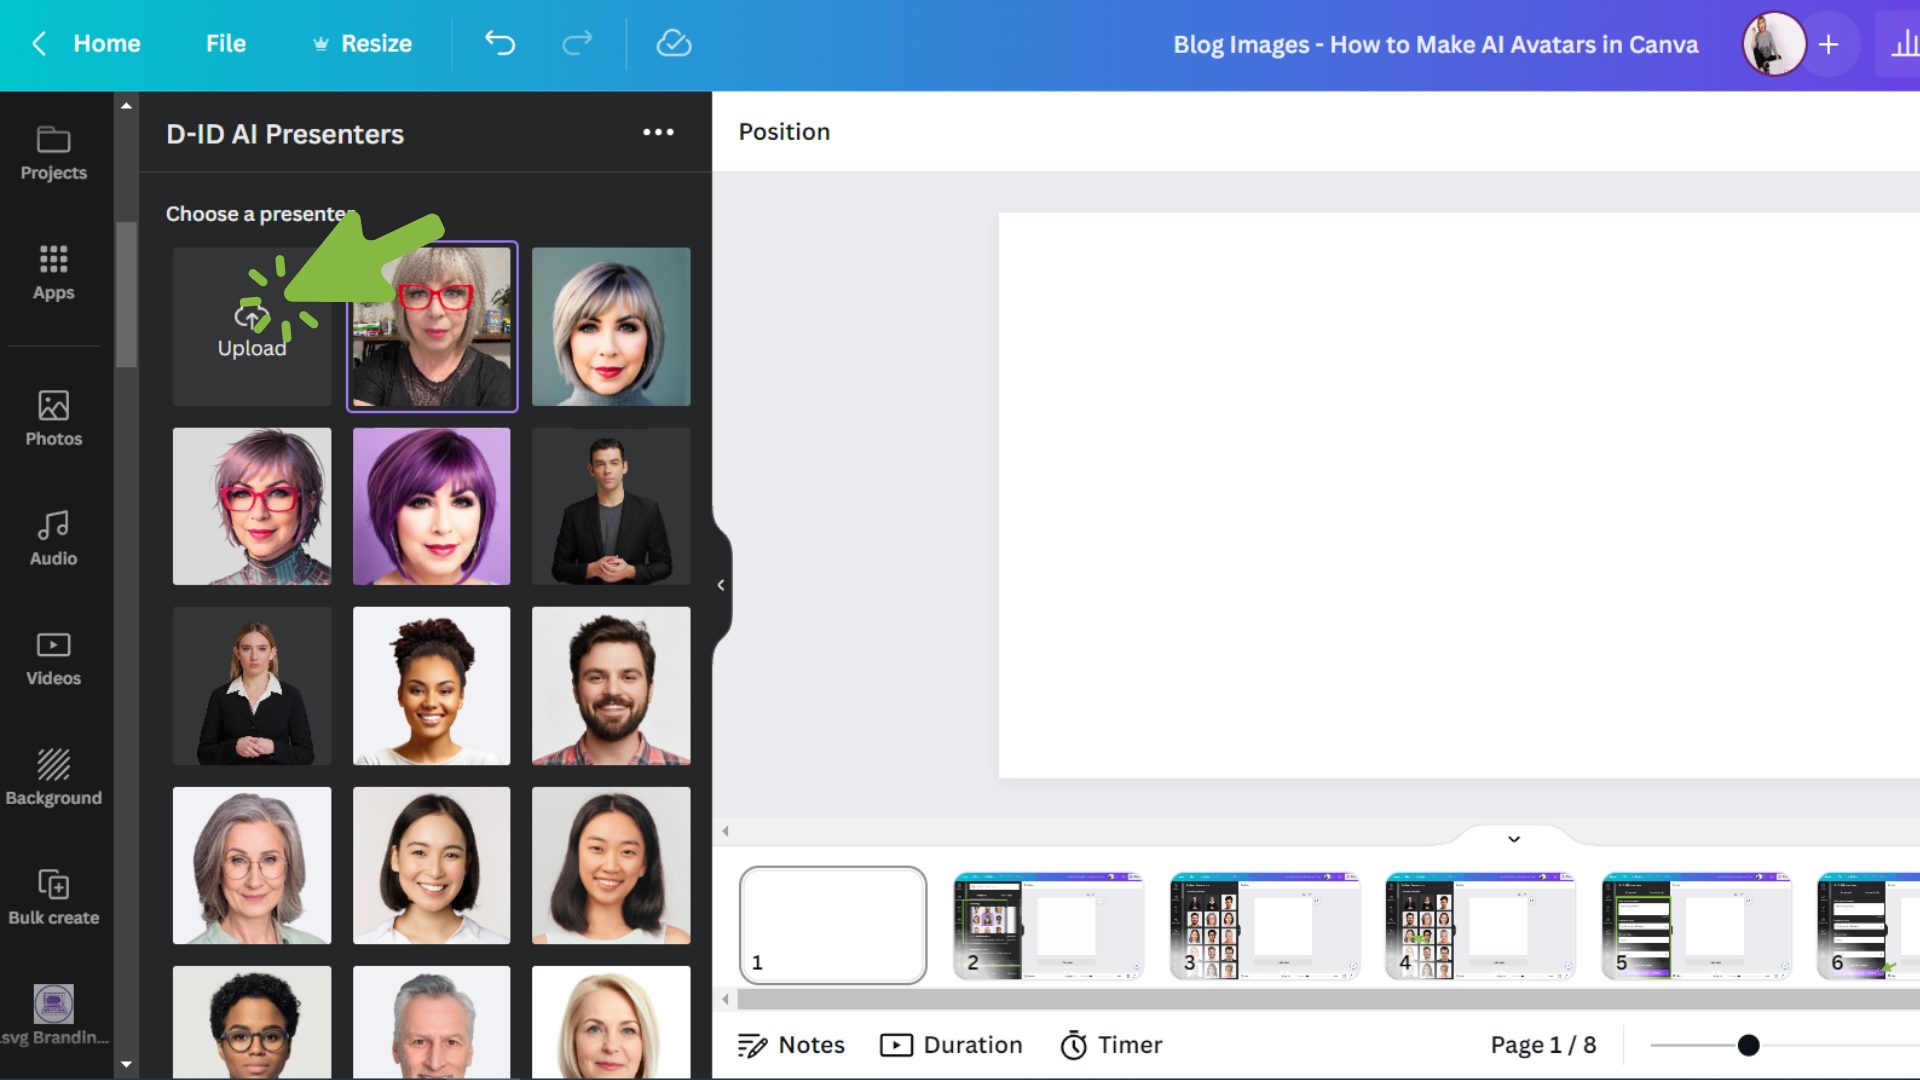
Task: Click the sidebar scroll down arrow
Action: 126,1065
